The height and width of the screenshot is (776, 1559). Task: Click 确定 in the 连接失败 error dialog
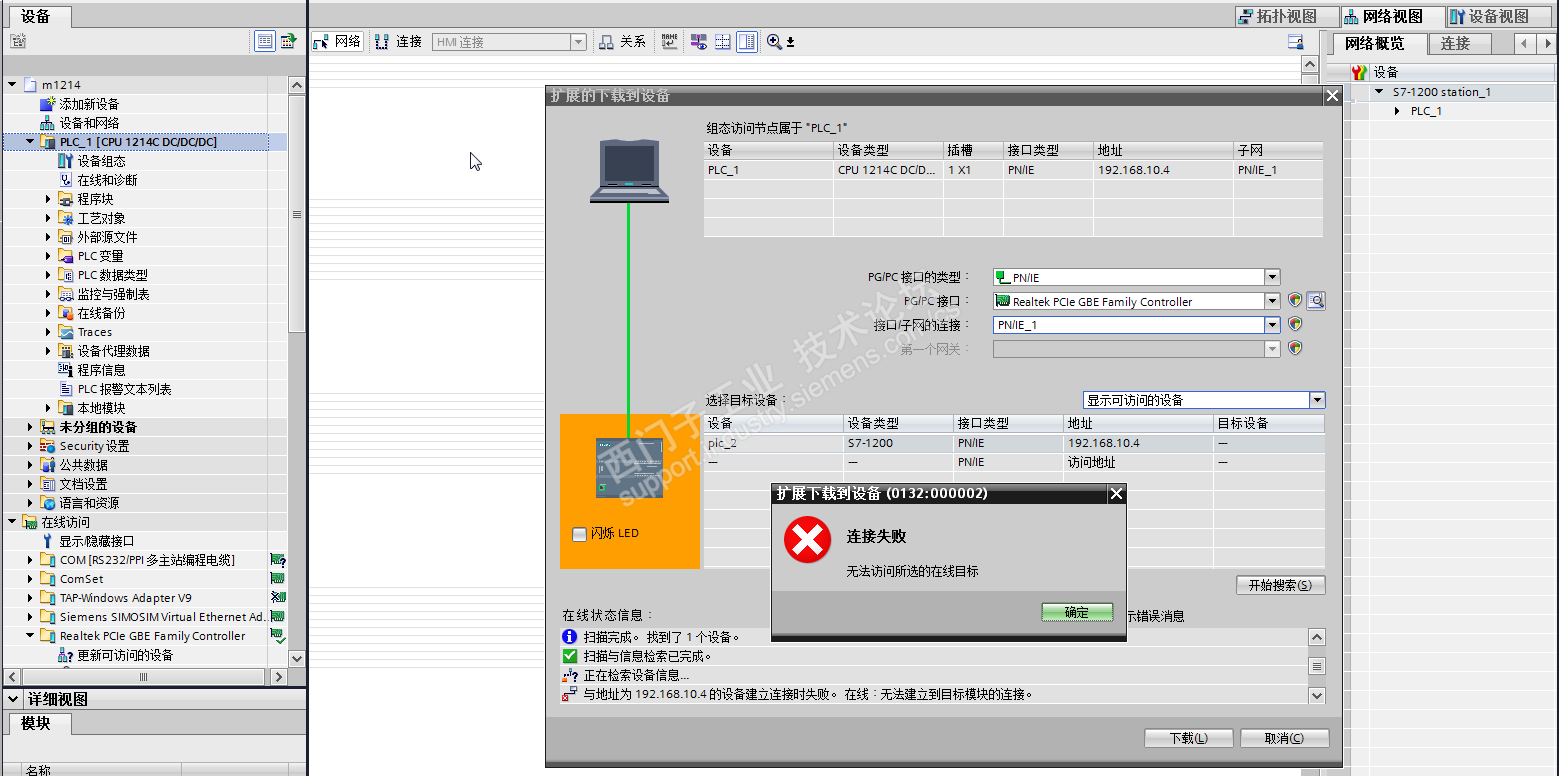[x=1077, y=612]
